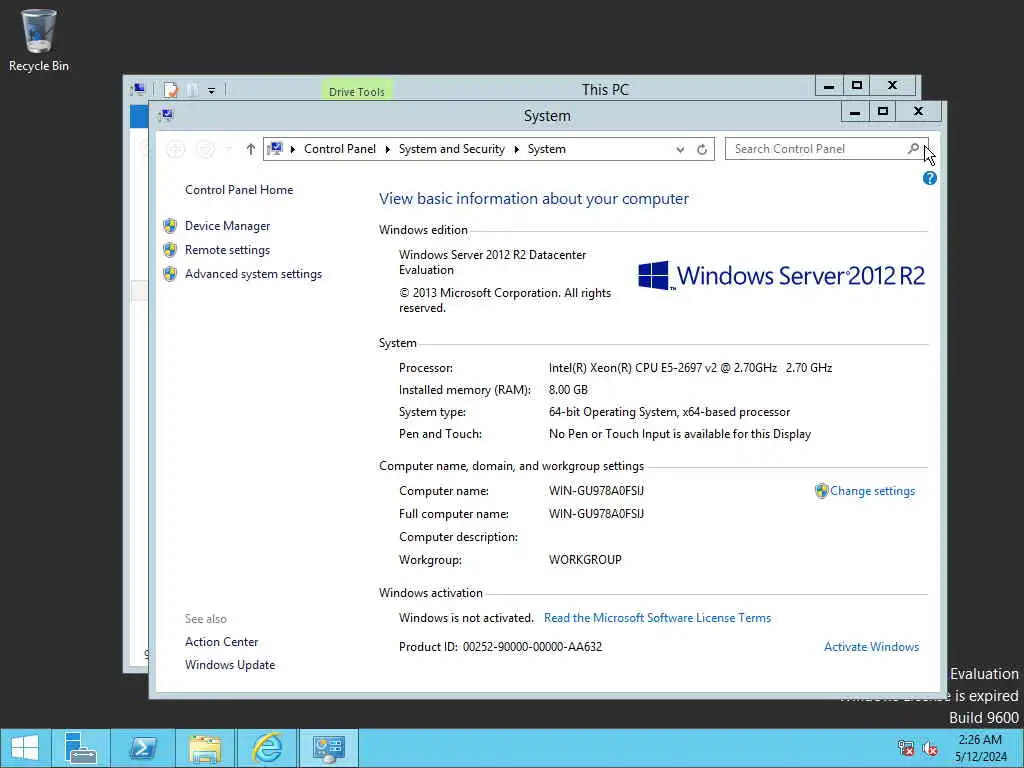Click This PC window title bar icon
1024x768 pixels.
[x=138, y=89]
